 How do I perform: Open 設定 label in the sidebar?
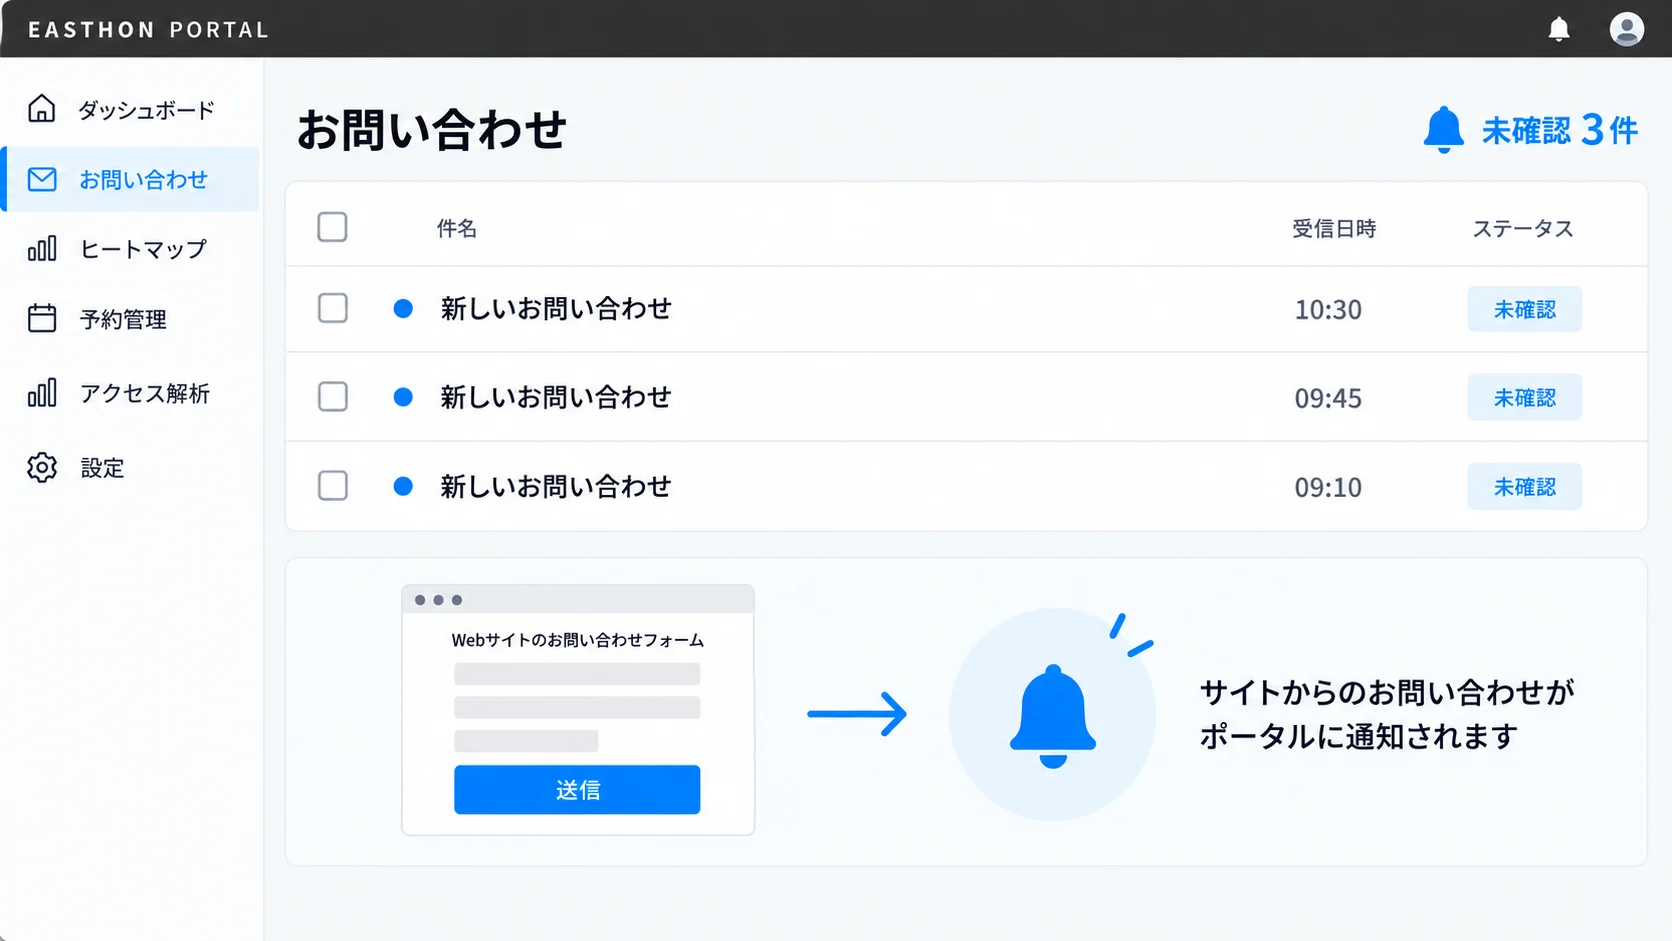102,468
